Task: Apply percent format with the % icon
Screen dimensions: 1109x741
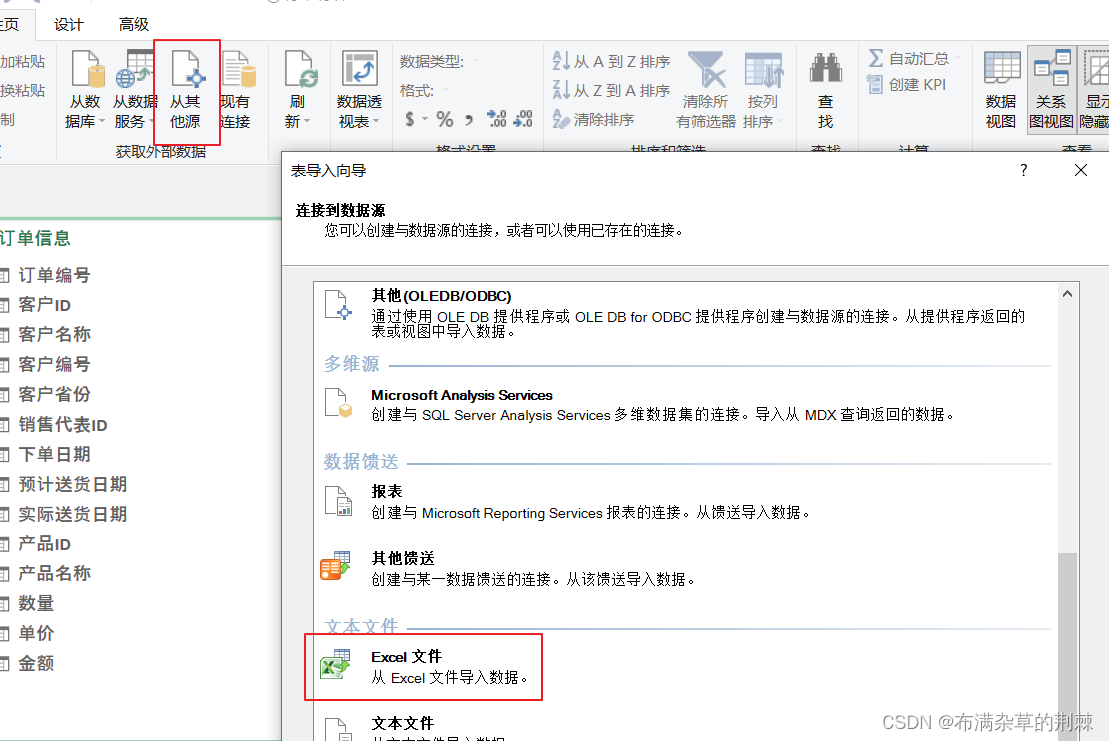Action: (444, 119)
